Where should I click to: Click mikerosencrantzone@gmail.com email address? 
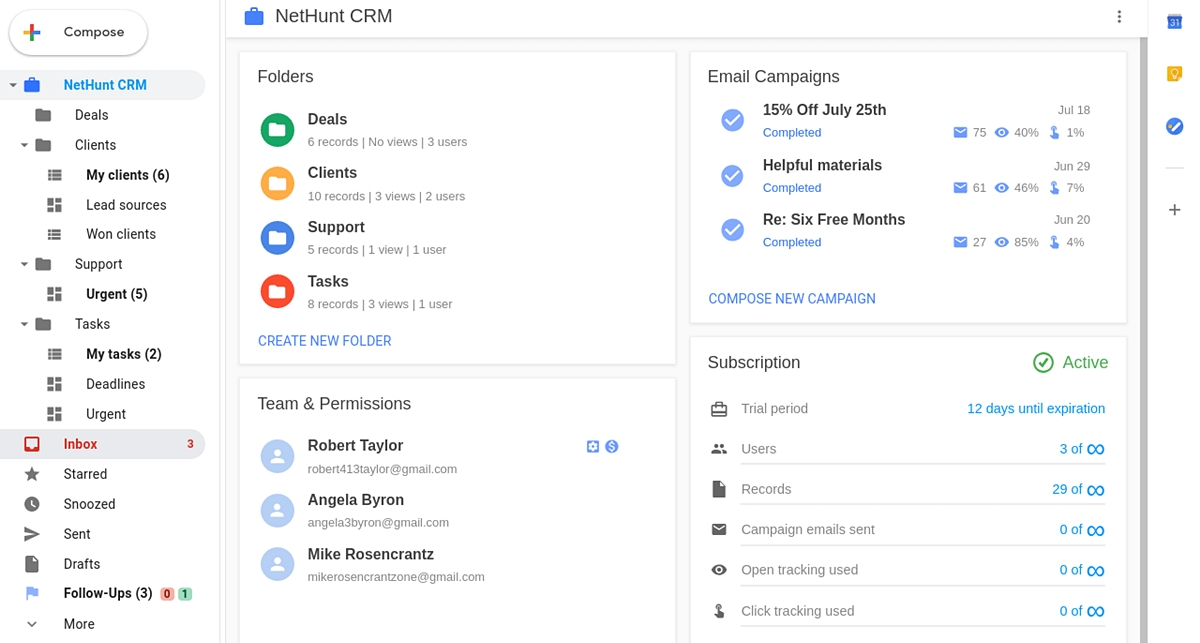[x=396, y=577]
